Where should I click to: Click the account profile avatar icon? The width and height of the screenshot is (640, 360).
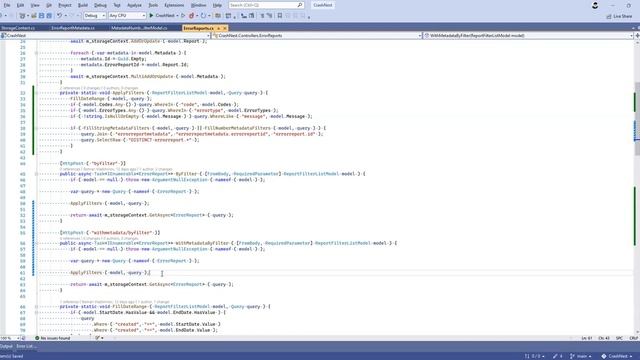(x=595, y=5)
